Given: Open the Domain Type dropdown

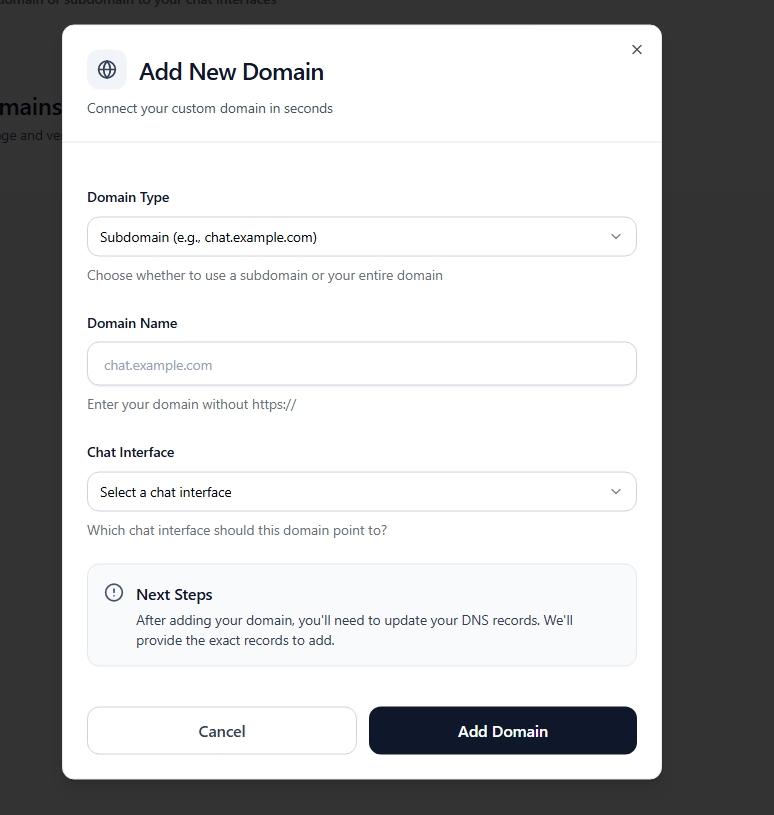Looking at the screenshot, I should pos(362,236).
